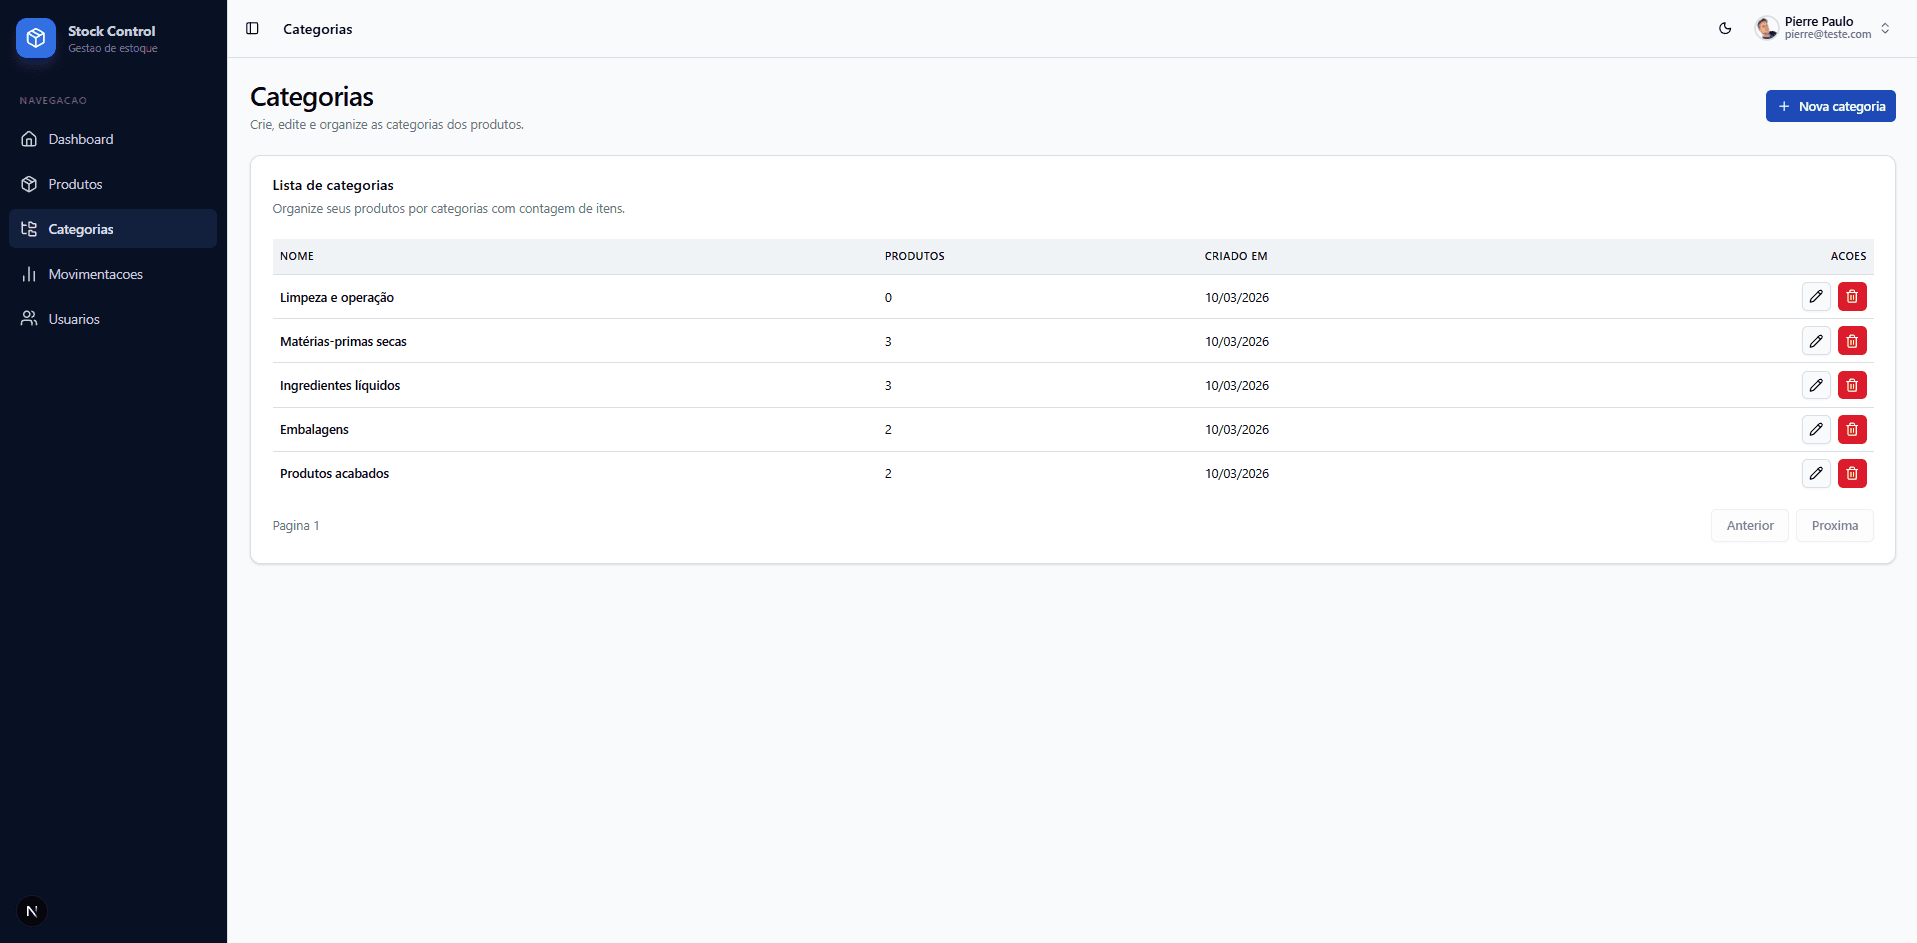Click the Stock Control logo icon
The height and width of the screenshot is (943, 1917).
click(x=36, y=38)
